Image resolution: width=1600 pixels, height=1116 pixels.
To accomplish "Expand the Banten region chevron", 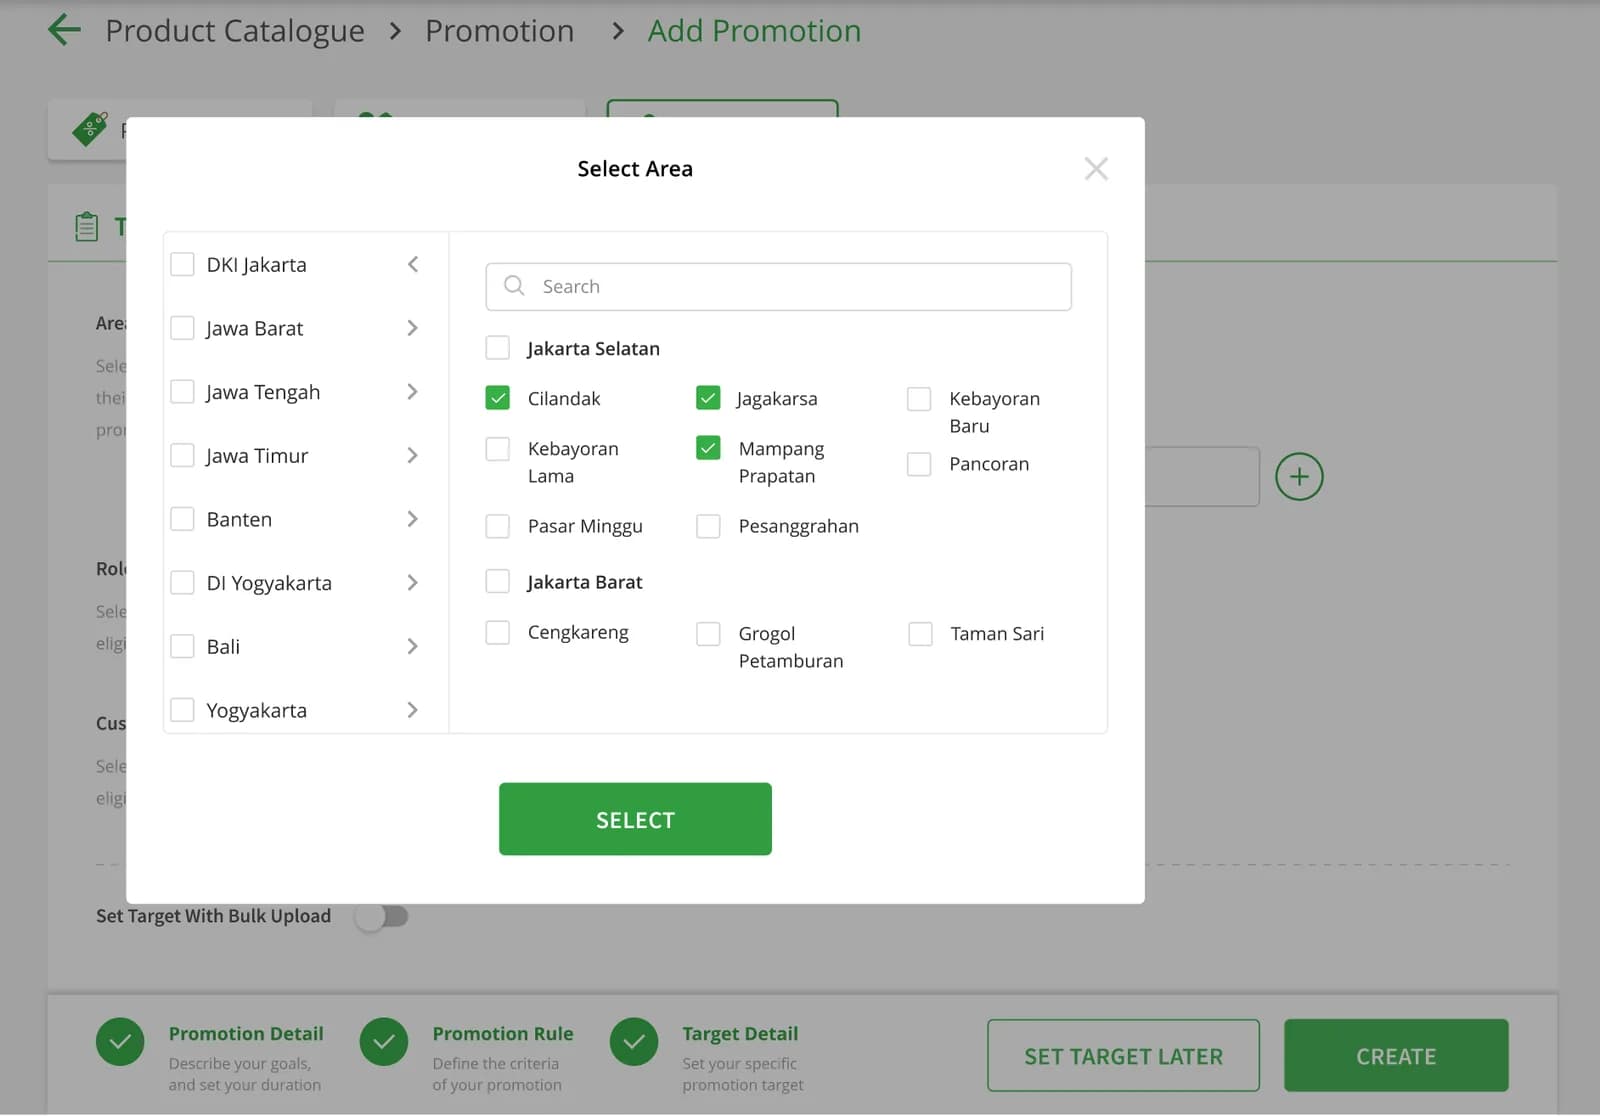I will 412,519.
